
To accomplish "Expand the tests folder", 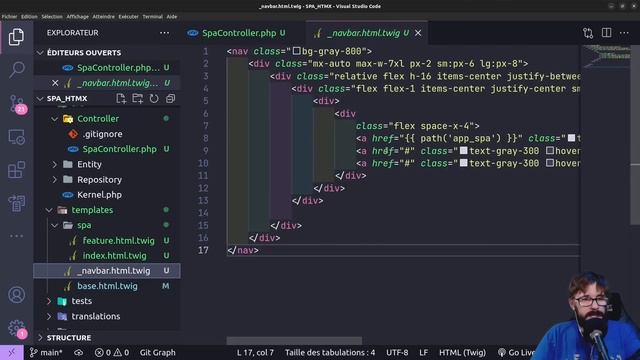I will click(49, 301).
